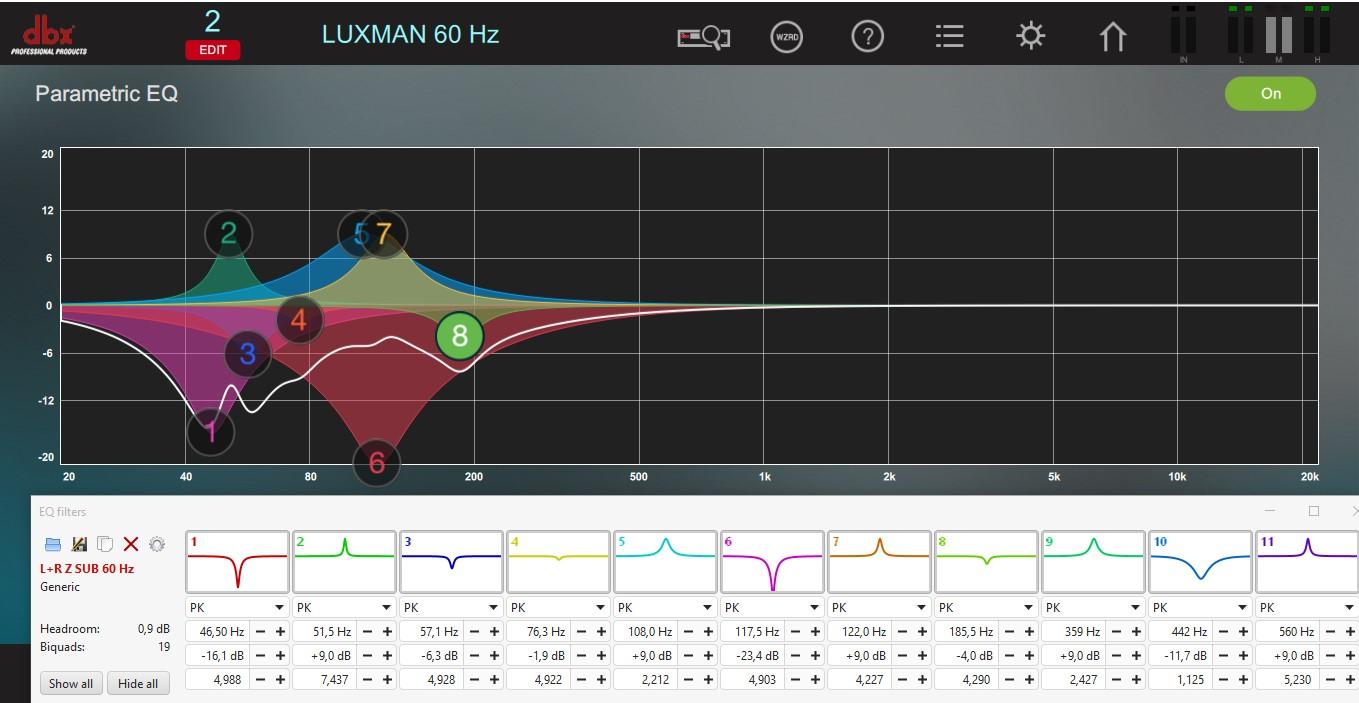
Task: Toggle filter 1 response curve thumbnail
Action: tap(237, 563)
